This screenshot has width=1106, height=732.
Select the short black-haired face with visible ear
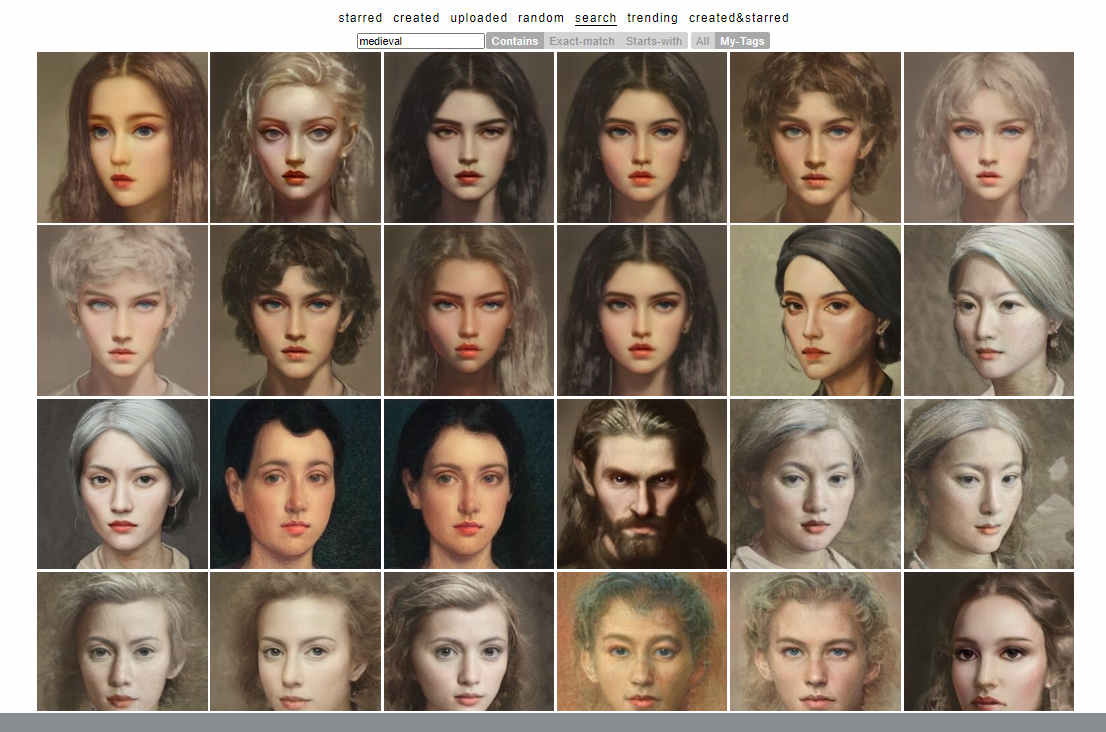point(296,484)
